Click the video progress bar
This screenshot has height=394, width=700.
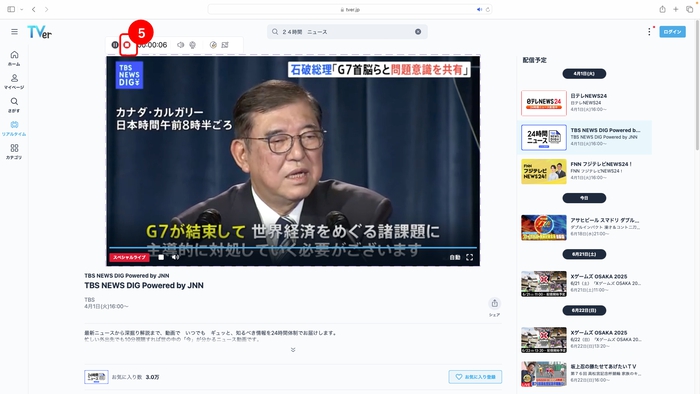click(x=293, y=247)
